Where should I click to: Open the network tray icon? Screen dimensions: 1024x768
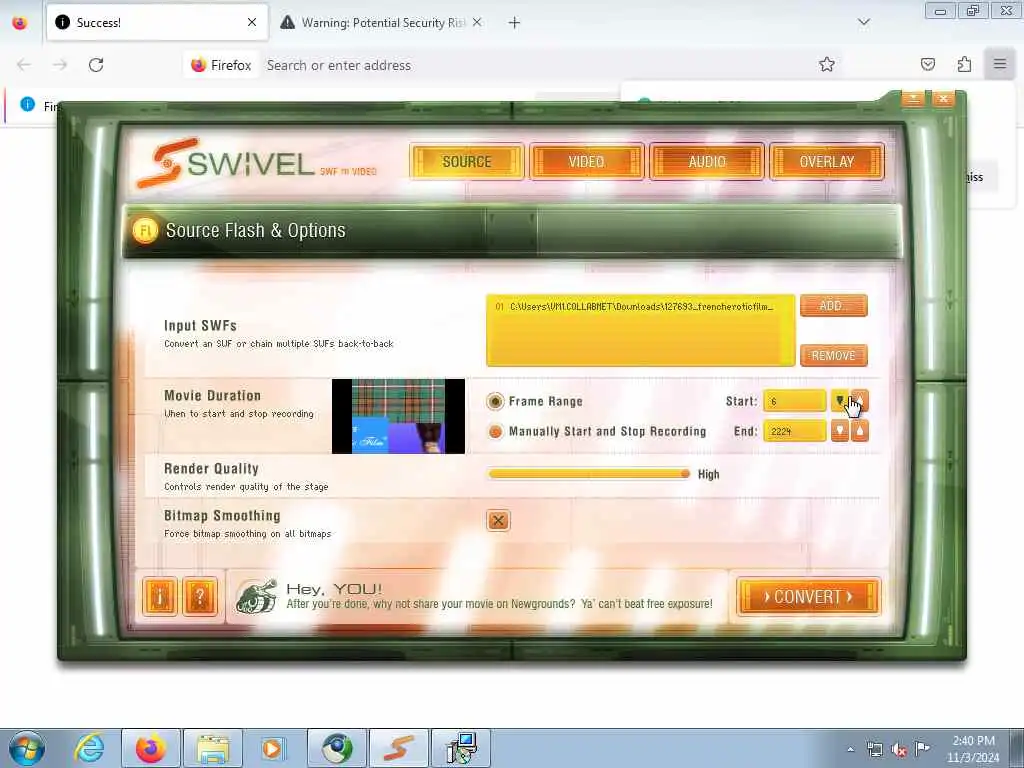coord(875,750)
